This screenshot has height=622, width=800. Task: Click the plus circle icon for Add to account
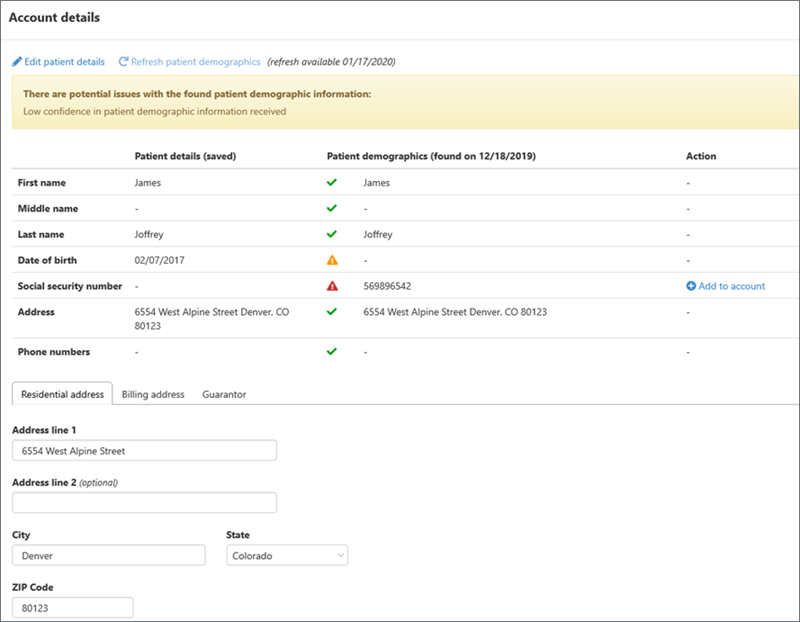(x=691, y=286)
